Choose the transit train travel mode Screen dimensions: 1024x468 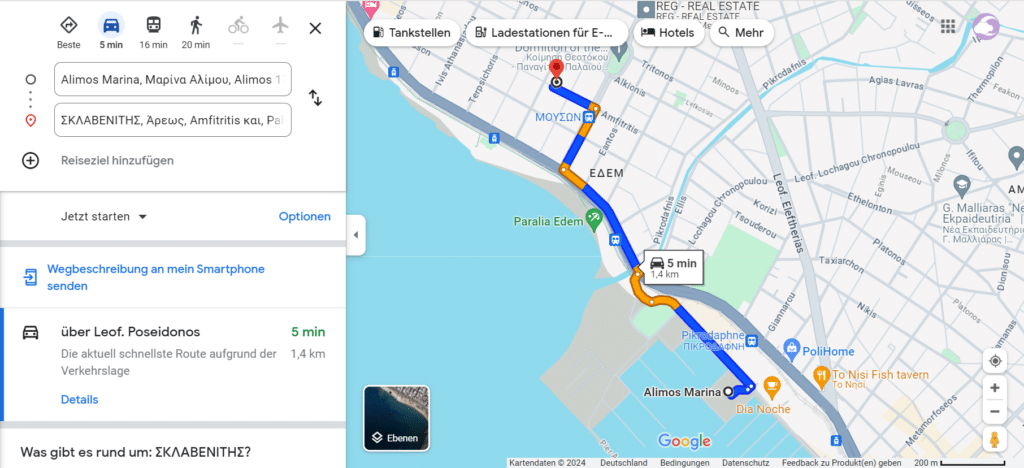[153, 25]
